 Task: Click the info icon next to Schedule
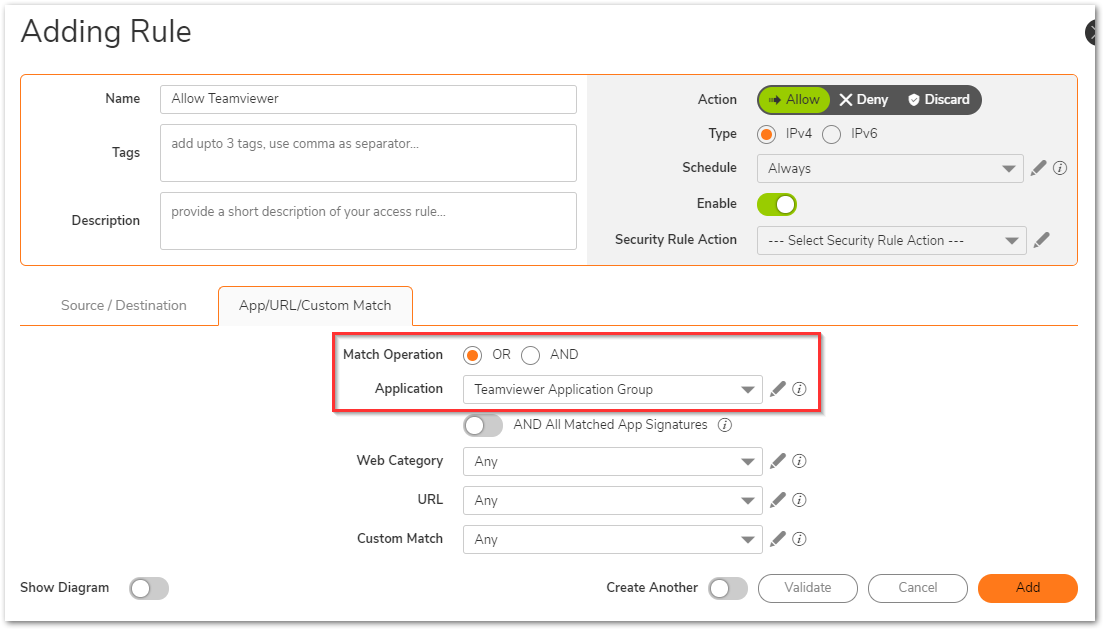(1060, 168)
